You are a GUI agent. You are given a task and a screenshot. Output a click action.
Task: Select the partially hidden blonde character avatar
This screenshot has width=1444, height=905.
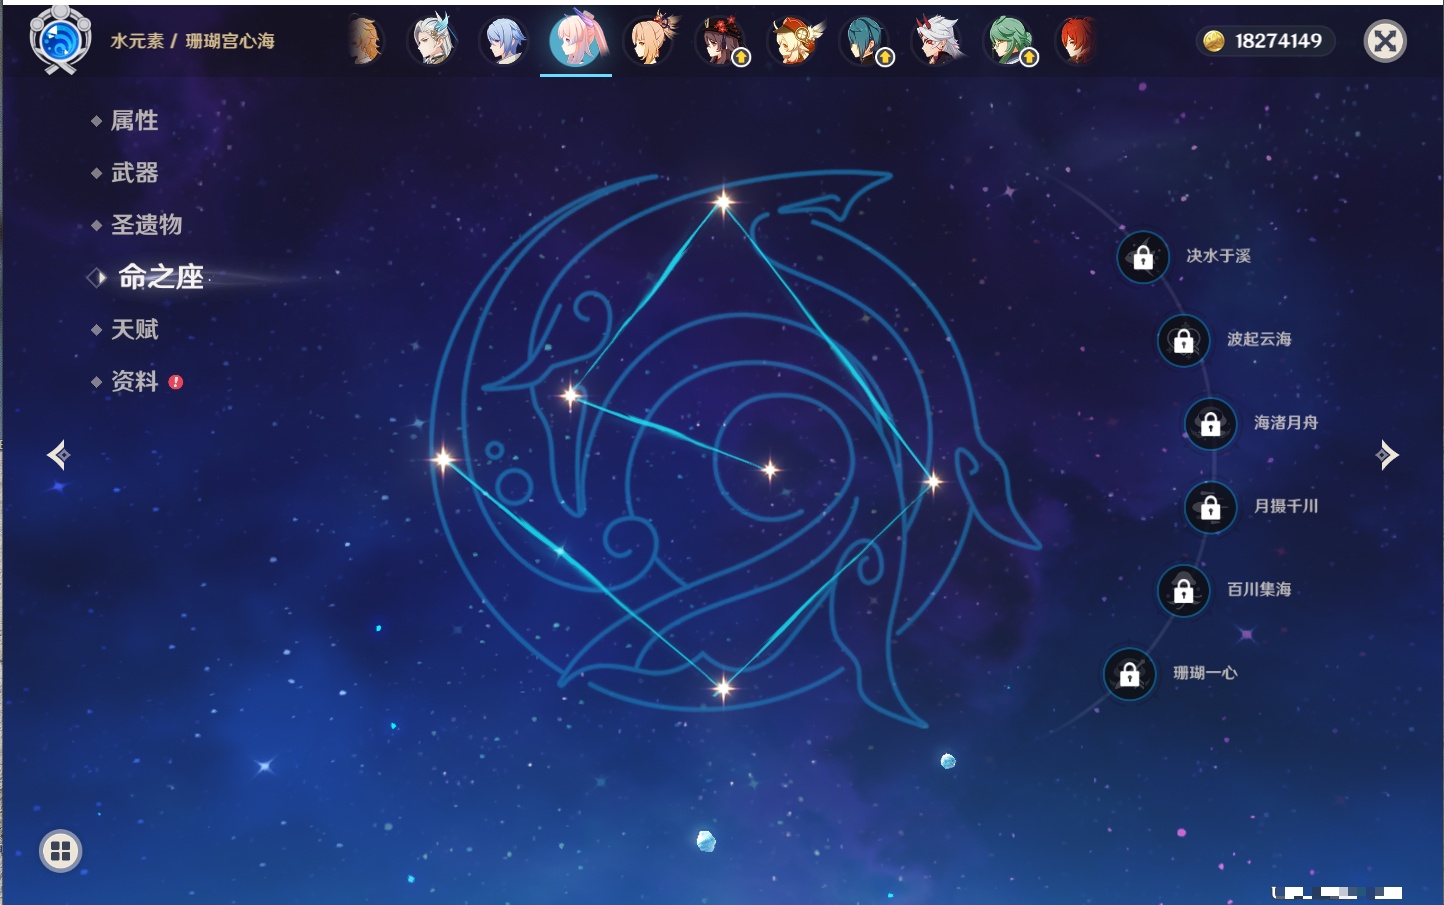coord(366,41)
